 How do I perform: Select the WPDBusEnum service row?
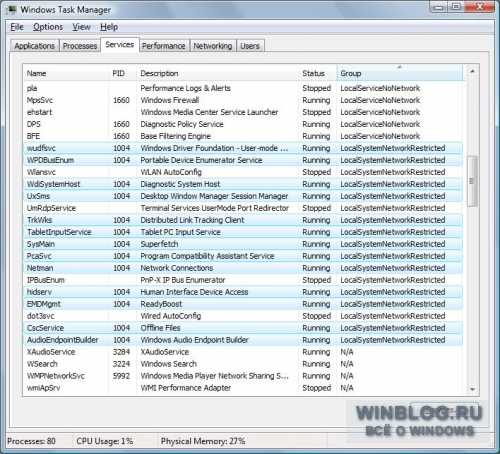tap(243, 160)
